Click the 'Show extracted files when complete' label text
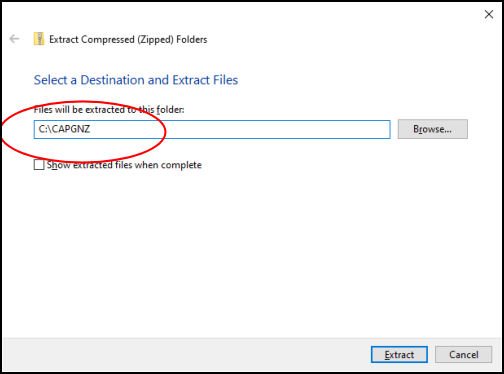Viewport: 504px width, 374px height. coord(124,165)
